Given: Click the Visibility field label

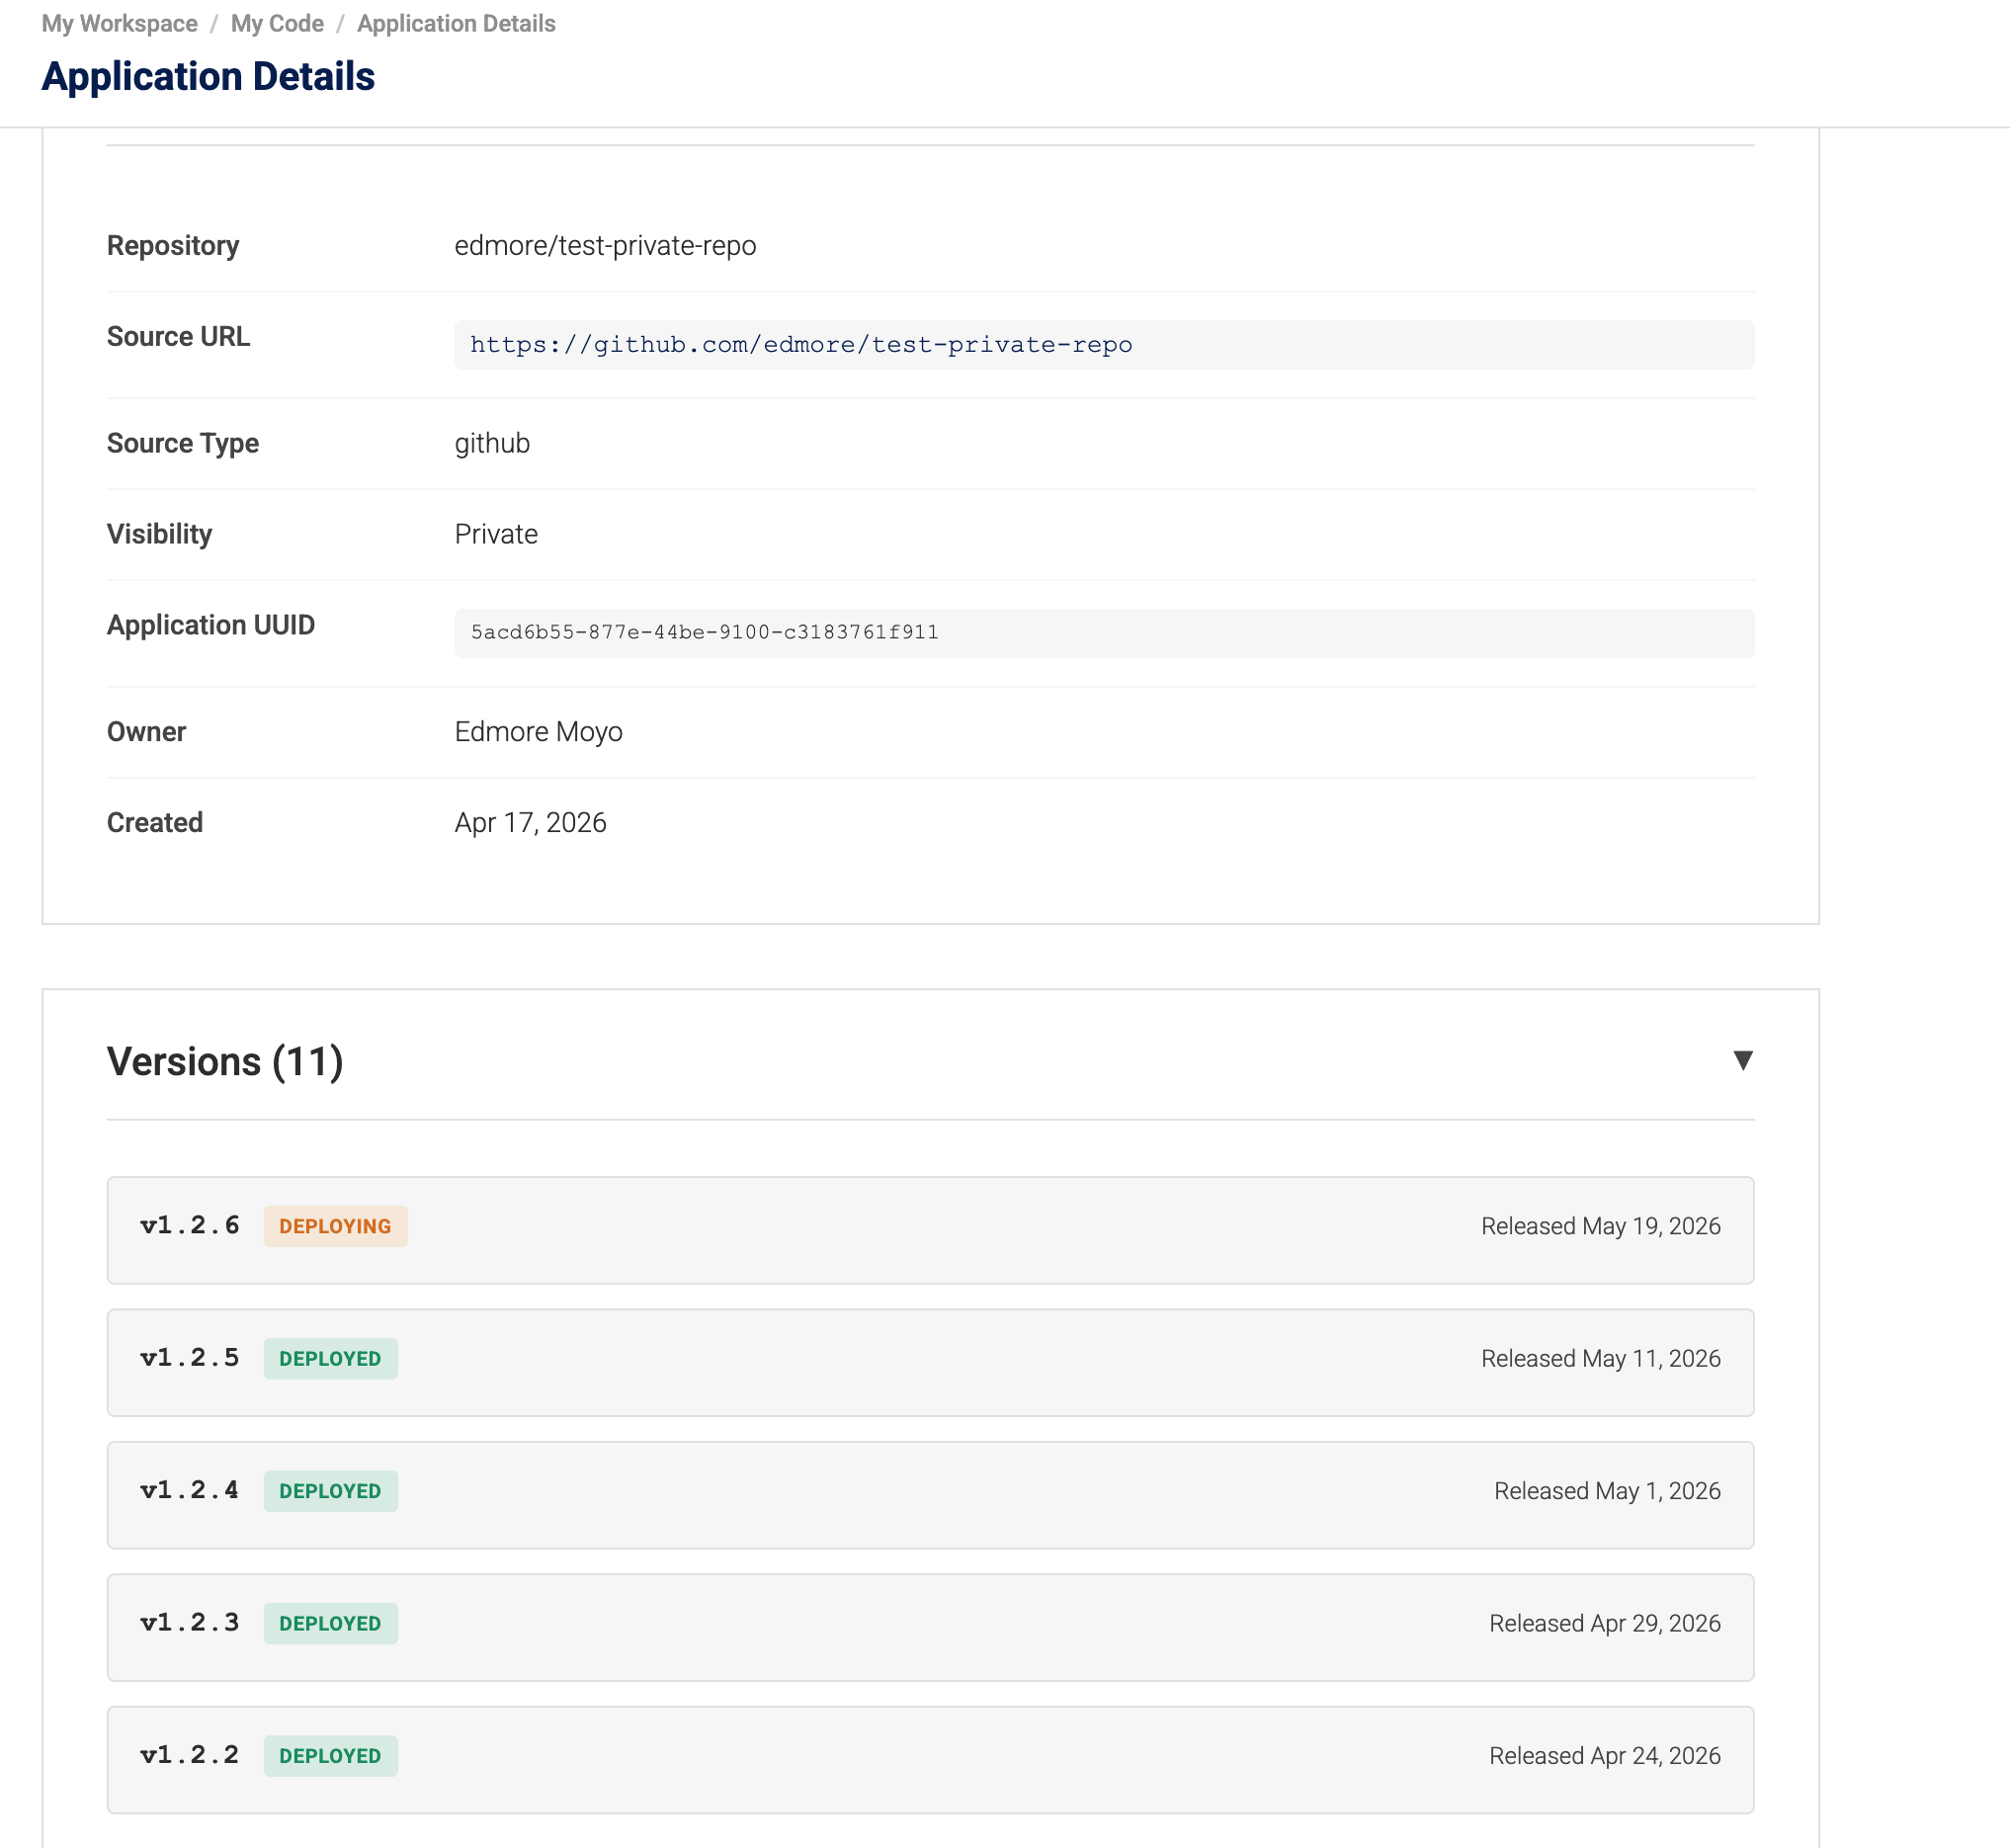Looking at the screenshot, I should click(159, 534).
